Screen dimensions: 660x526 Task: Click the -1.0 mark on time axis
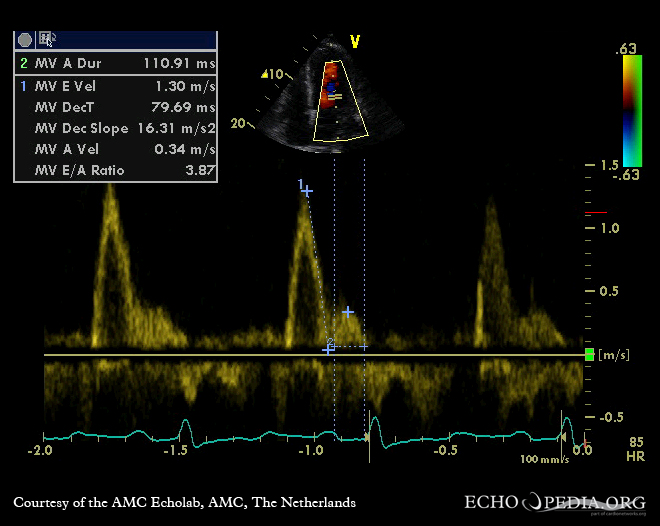click(x=311, y=451)
